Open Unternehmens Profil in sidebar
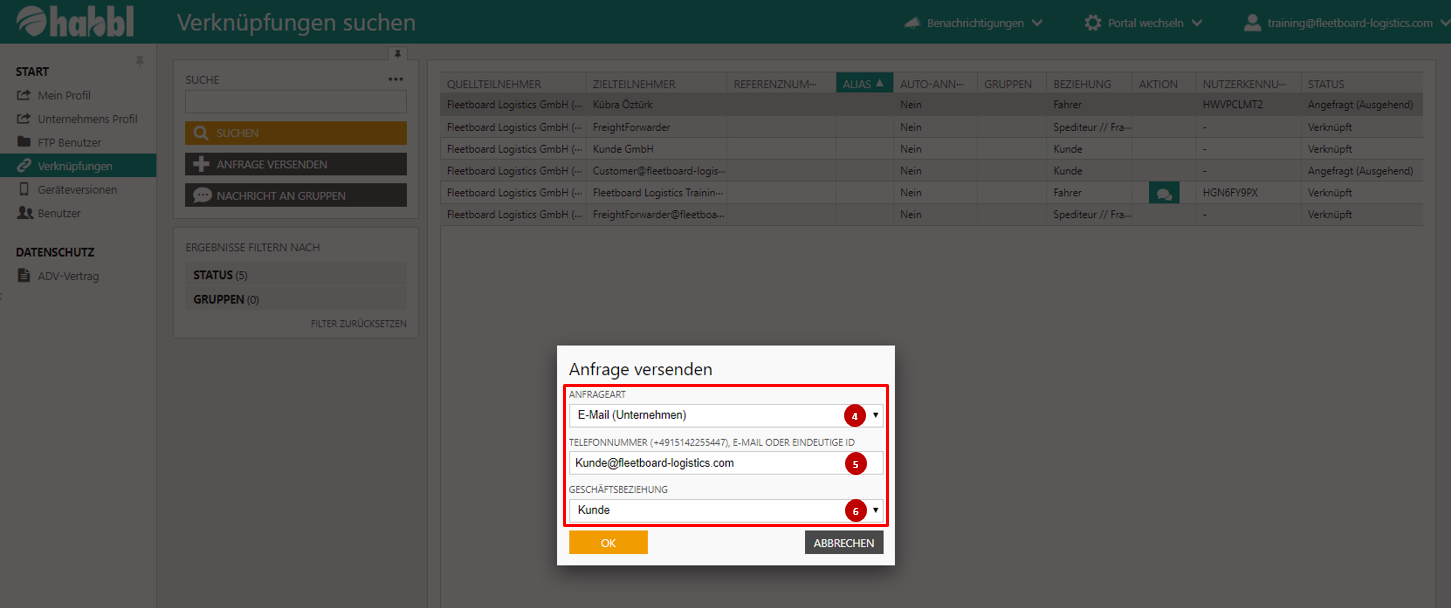 click(x=87, y=119)
